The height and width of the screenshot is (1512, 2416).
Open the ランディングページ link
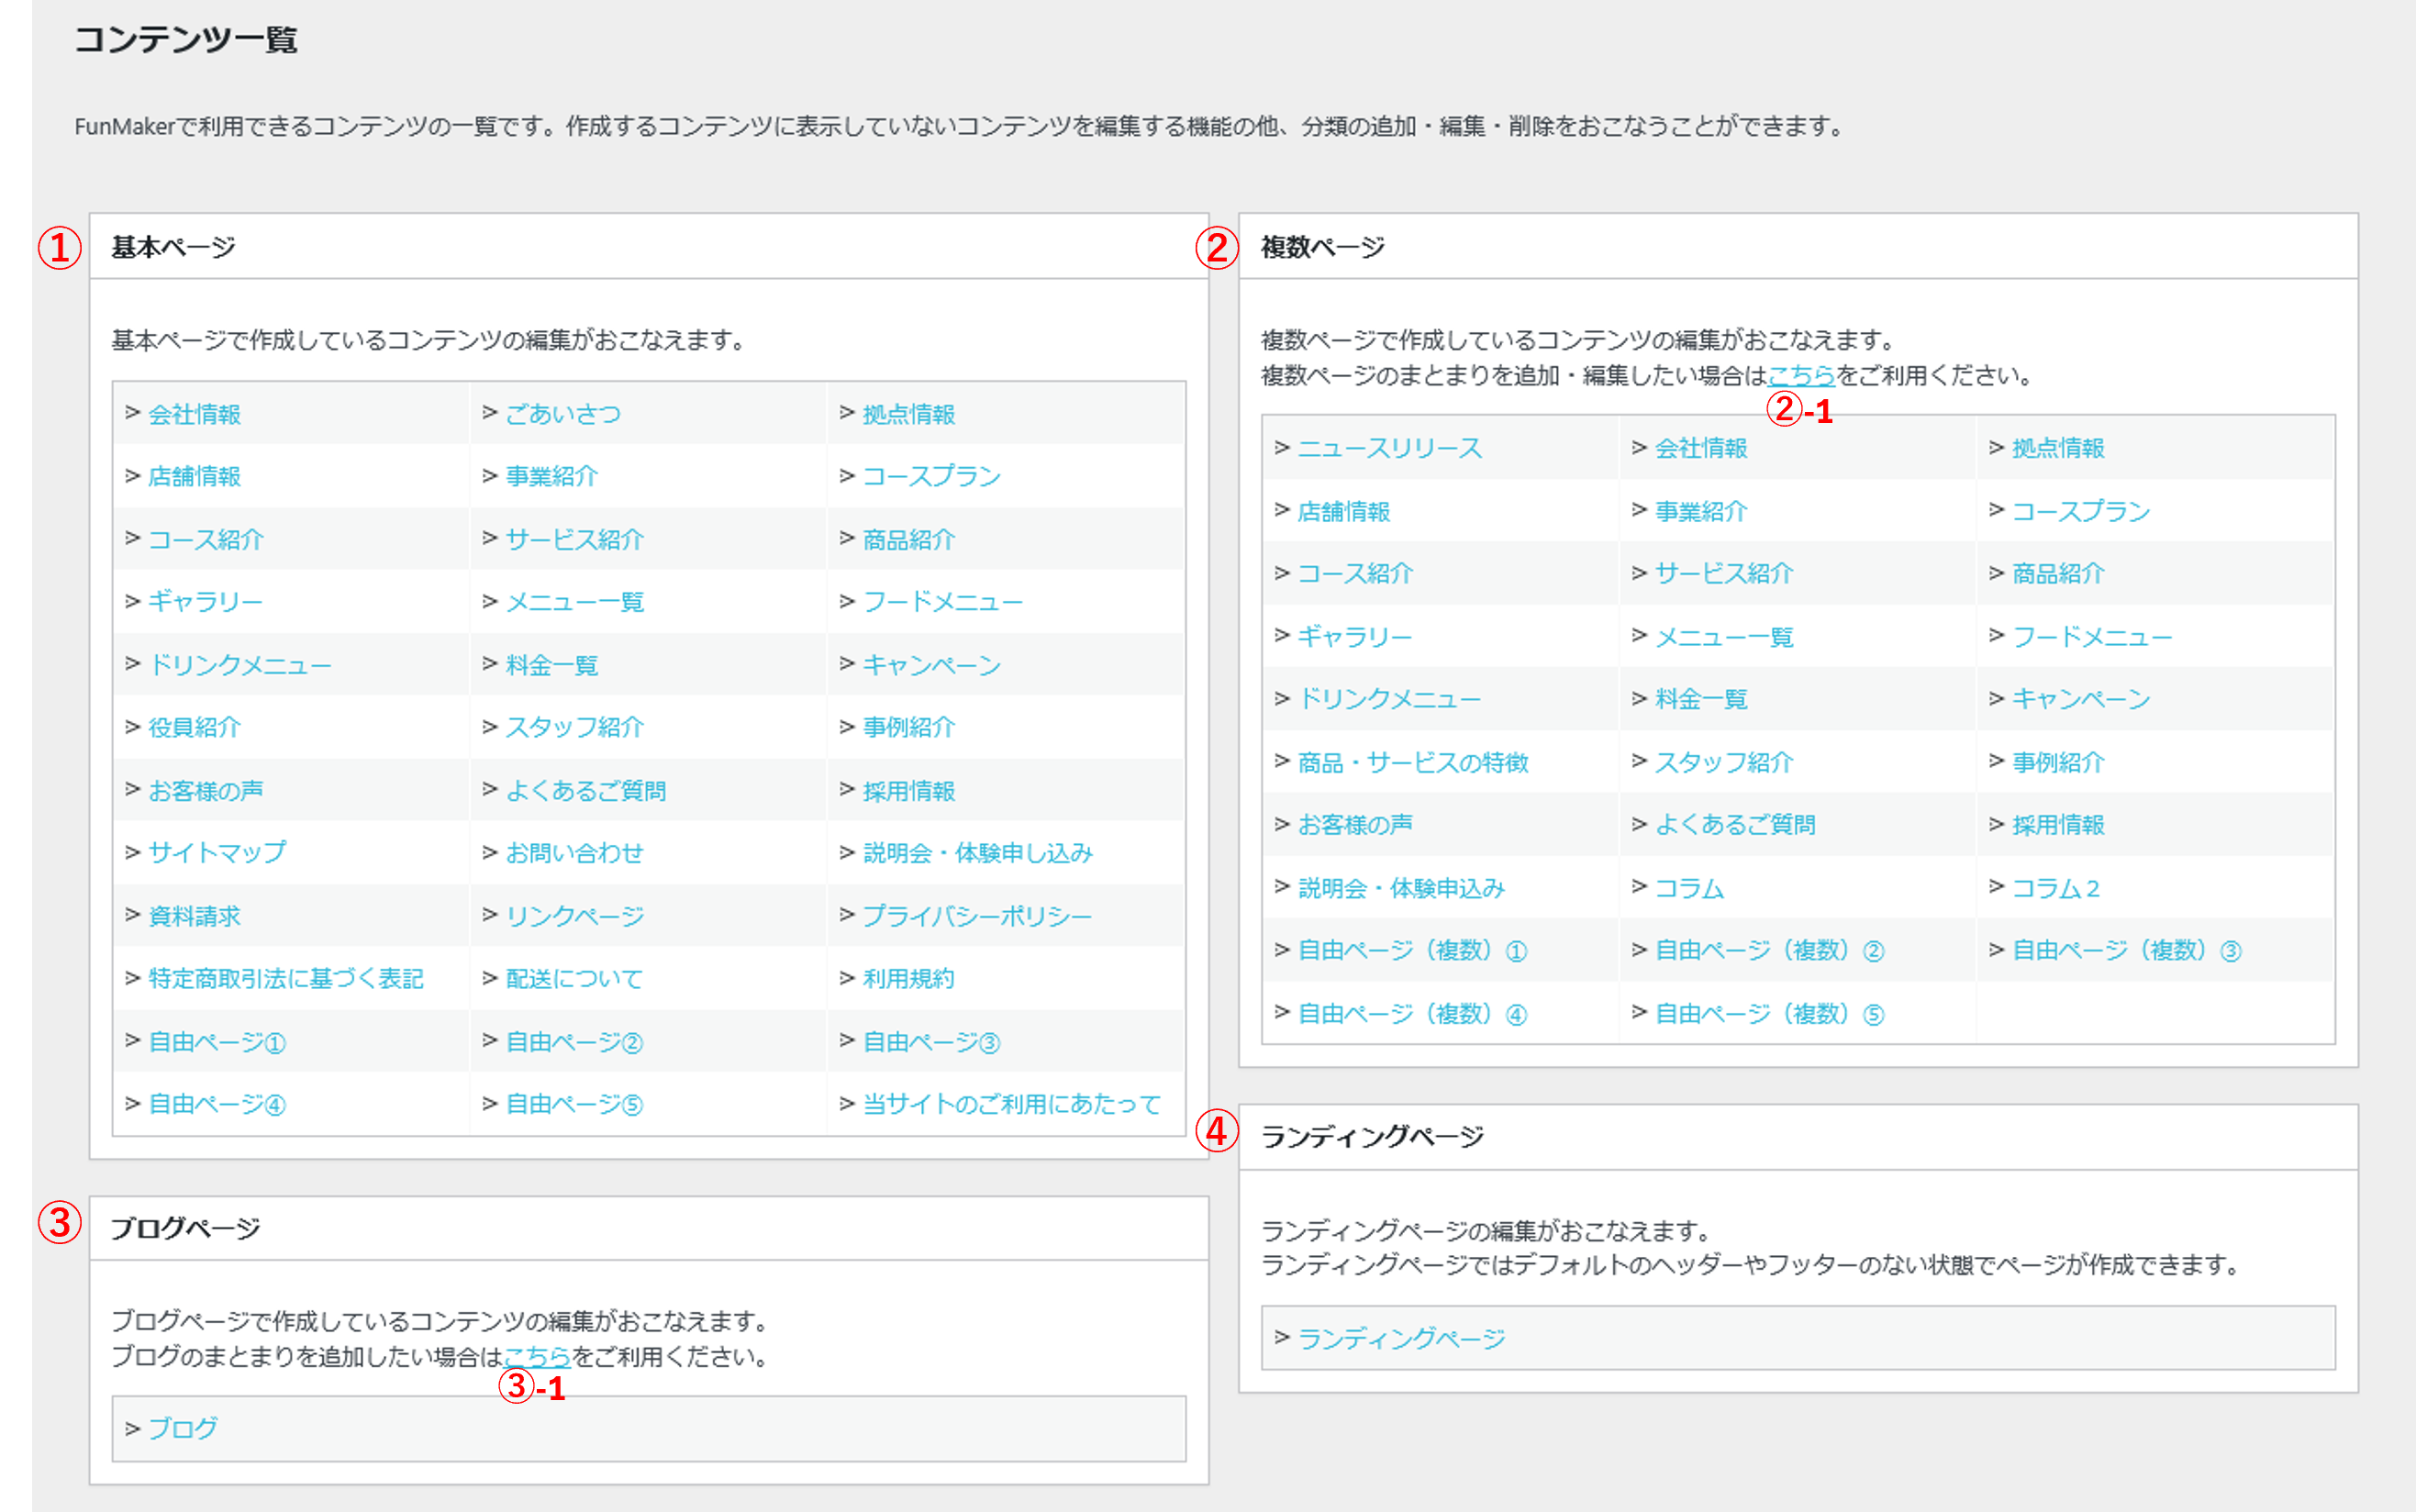[x=1401, y=1338]
